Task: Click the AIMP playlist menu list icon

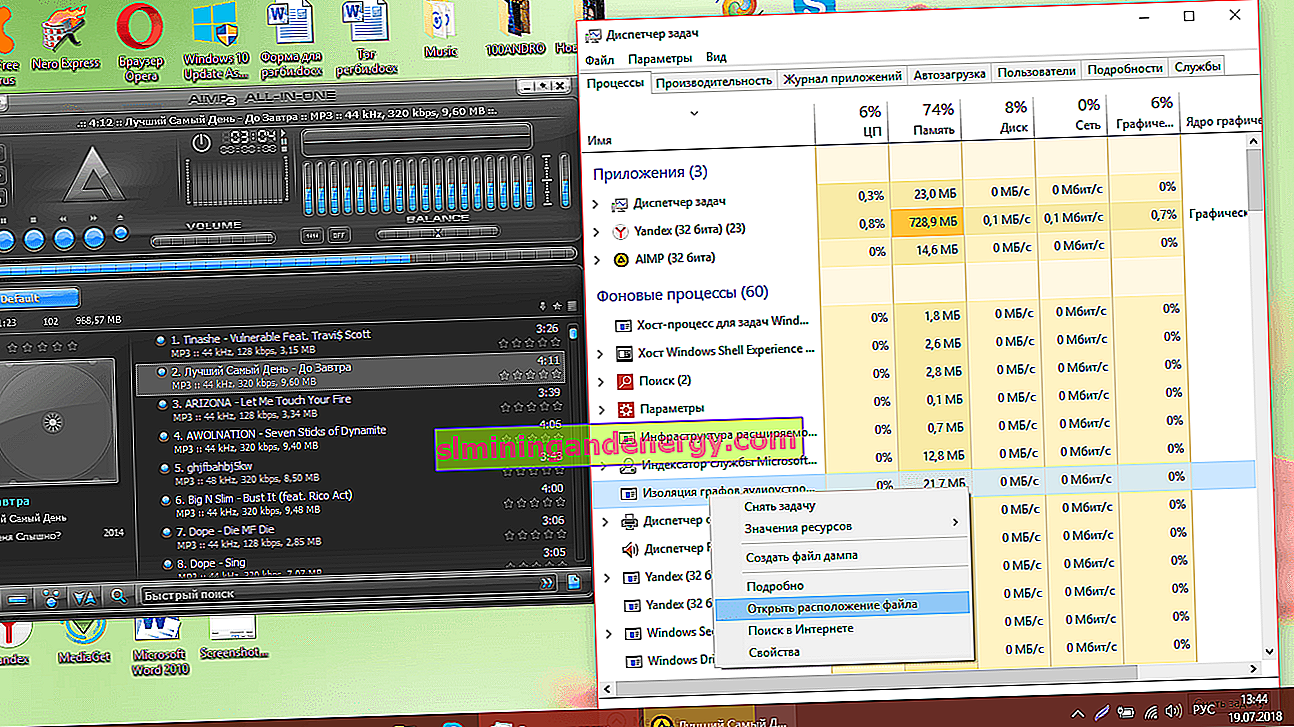Action: click(x=571, y=305)
